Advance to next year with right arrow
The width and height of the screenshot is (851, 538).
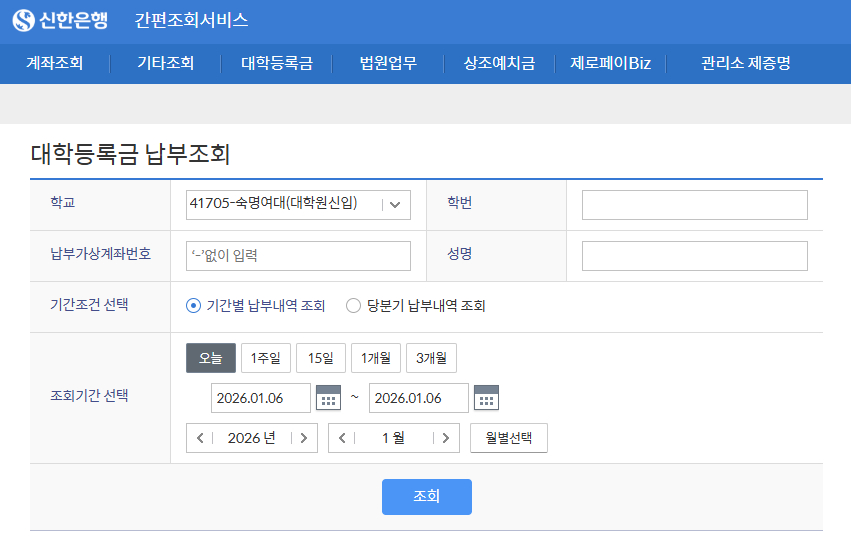tap(304, 438)
